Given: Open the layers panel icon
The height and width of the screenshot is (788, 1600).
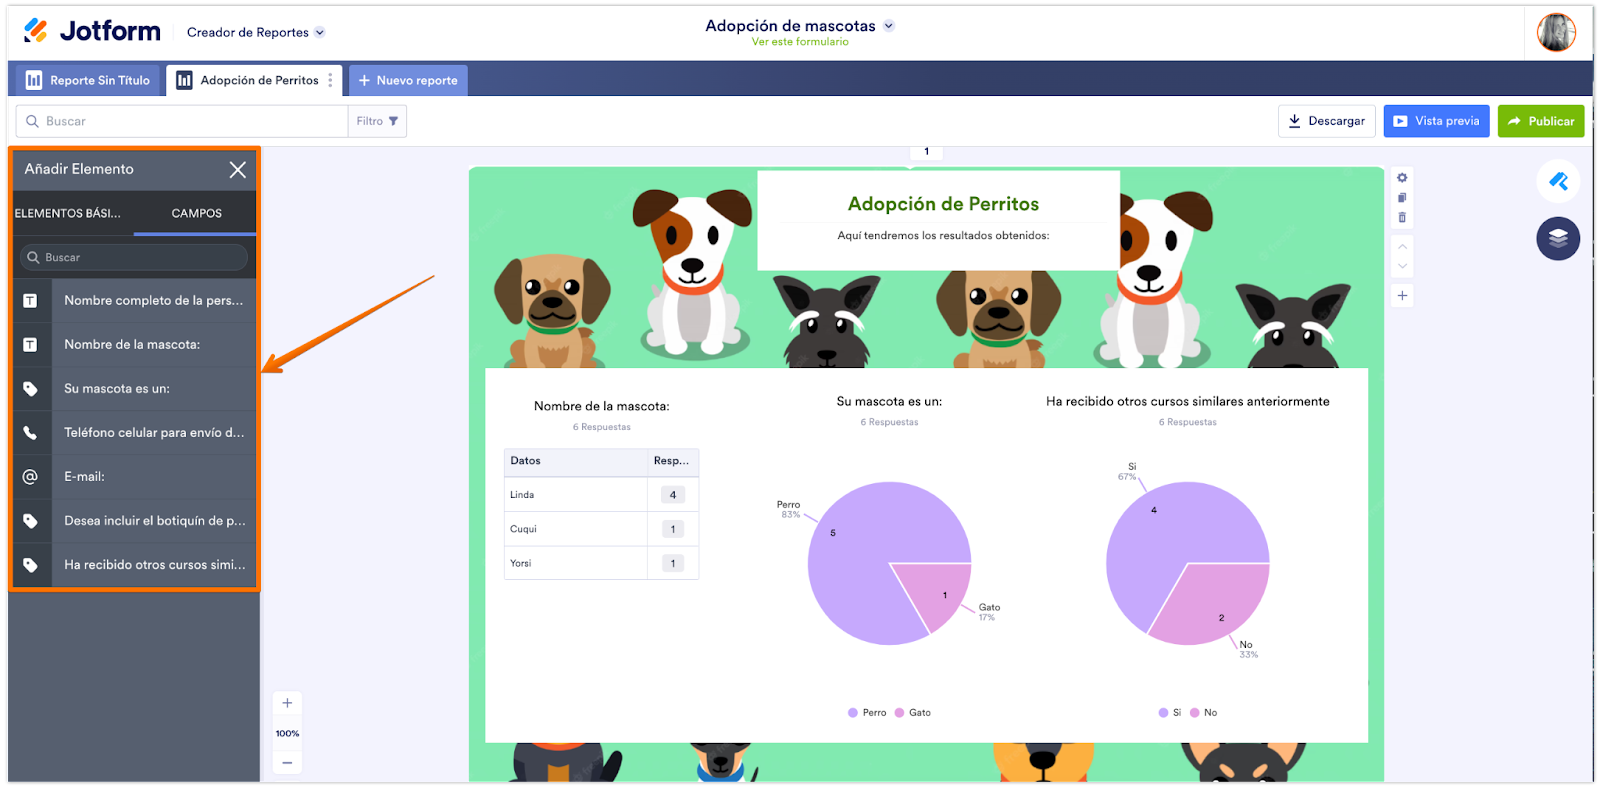Looking at the screenshot, I should coord(1558,238).
